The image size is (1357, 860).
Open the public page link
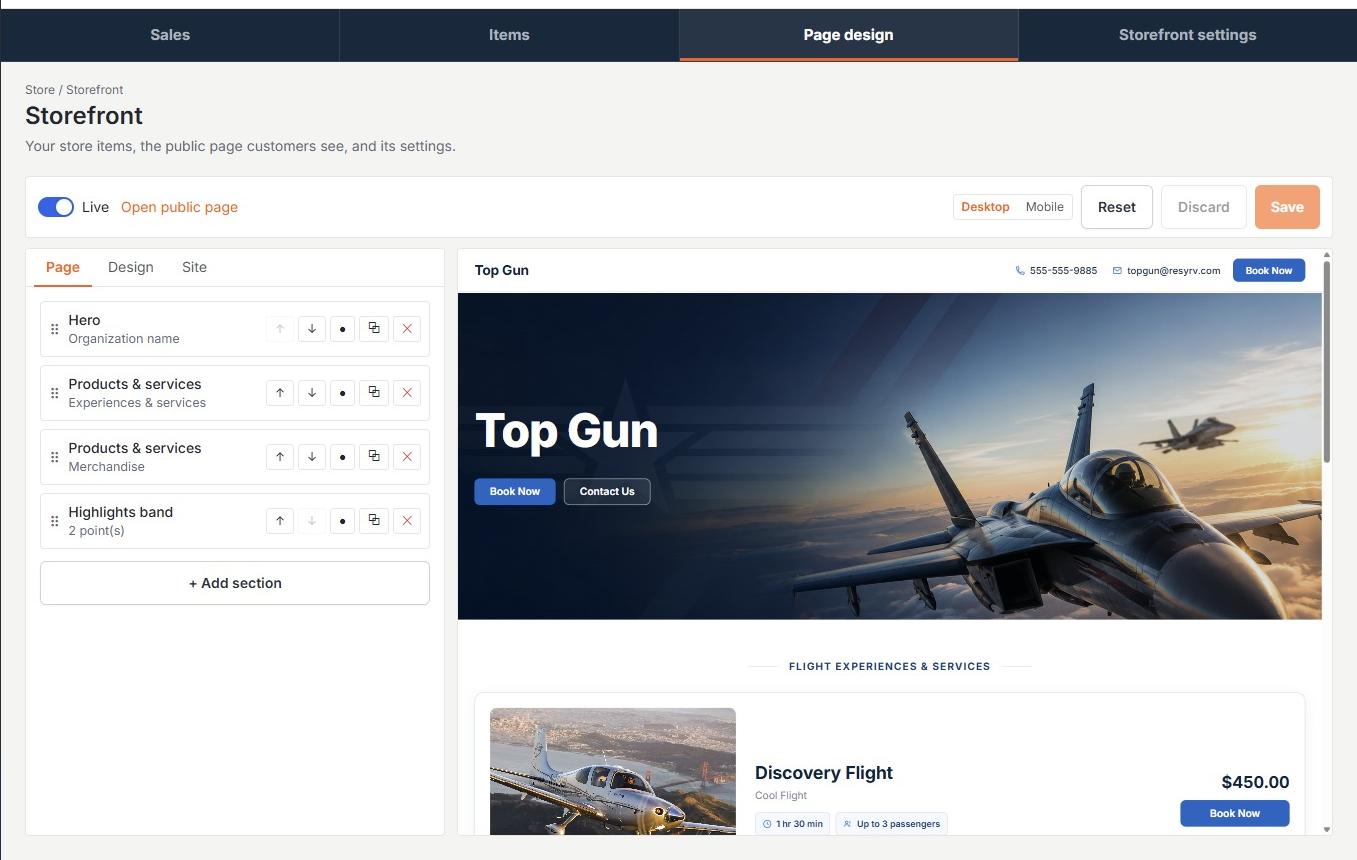[179, 207]
